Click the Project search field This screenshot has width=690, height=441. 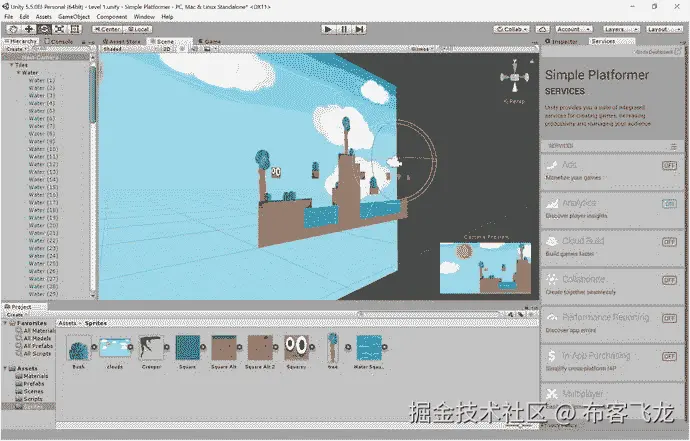pos(429,314)
